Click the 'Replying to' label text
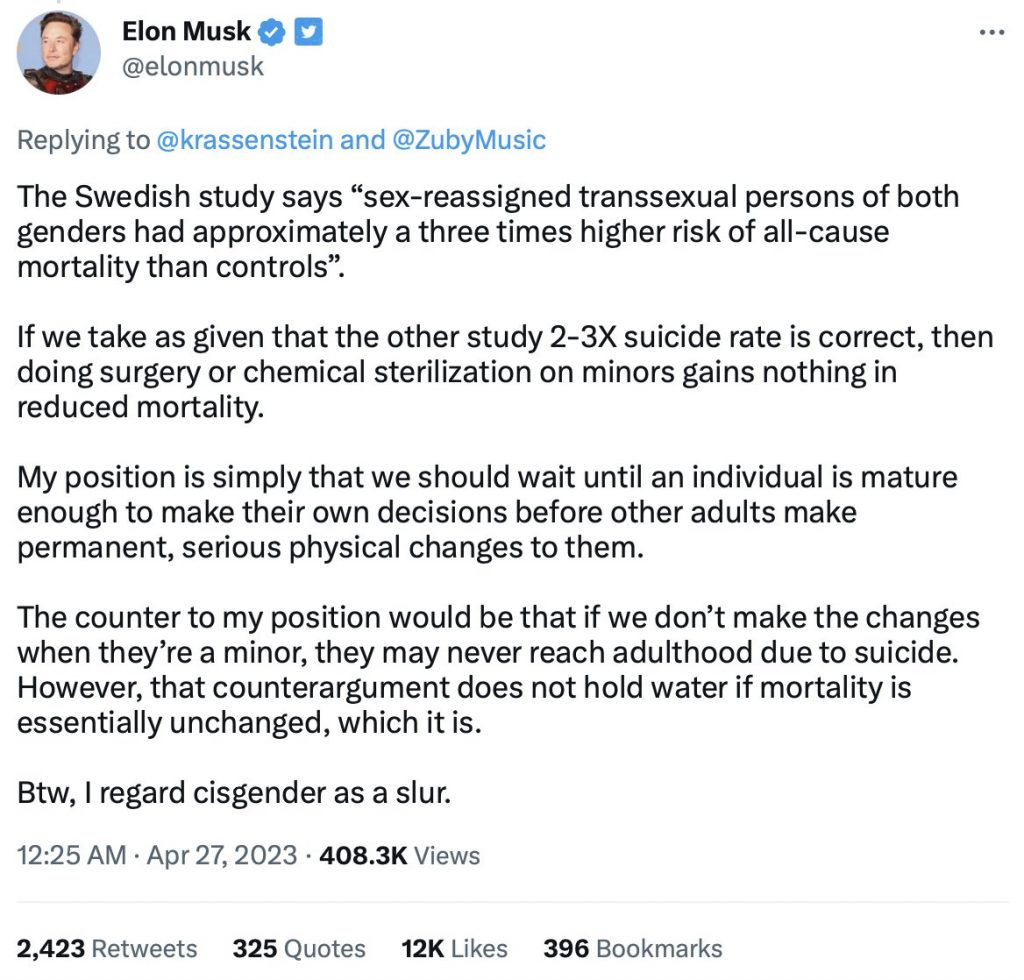 [x=83, y=139]
